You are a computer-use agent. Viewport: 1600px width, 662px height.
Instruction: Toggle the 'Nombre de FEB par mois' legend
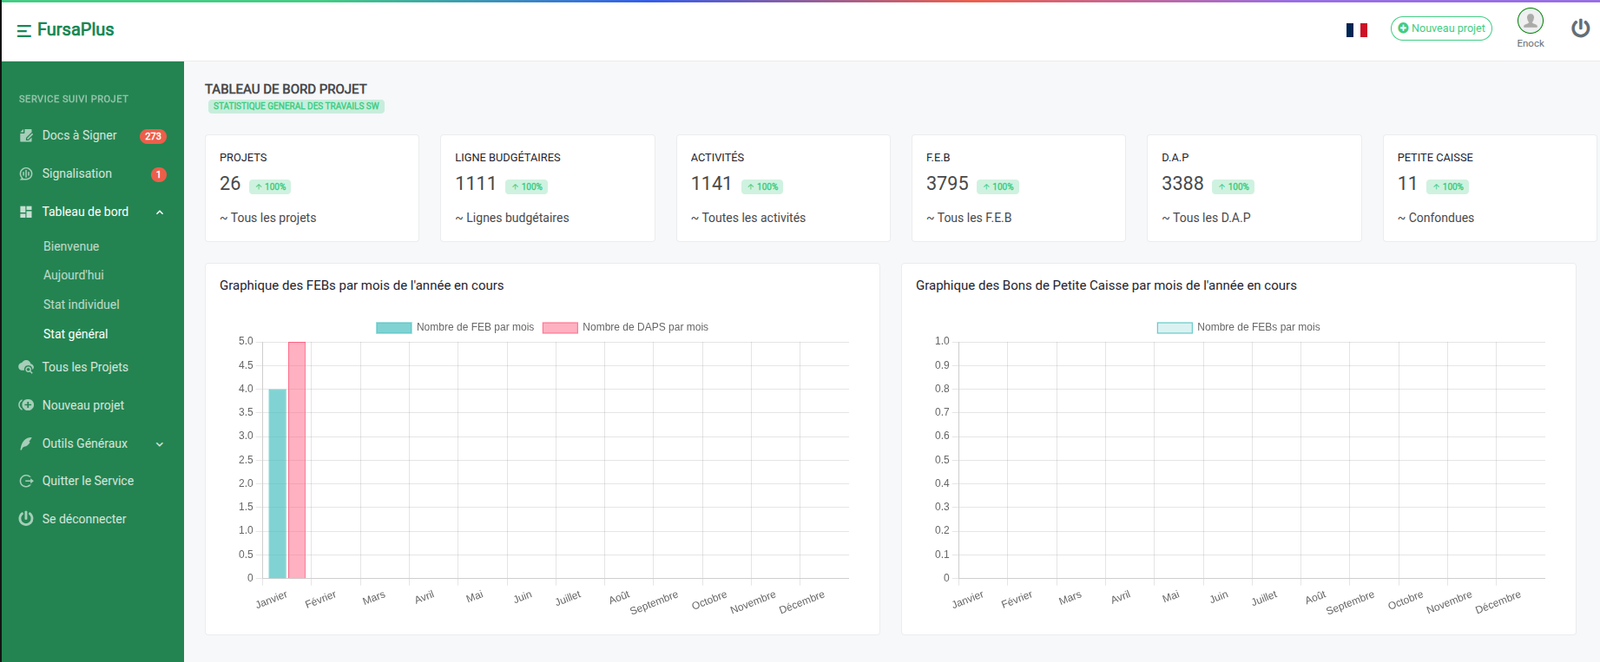tap(455, 327)
